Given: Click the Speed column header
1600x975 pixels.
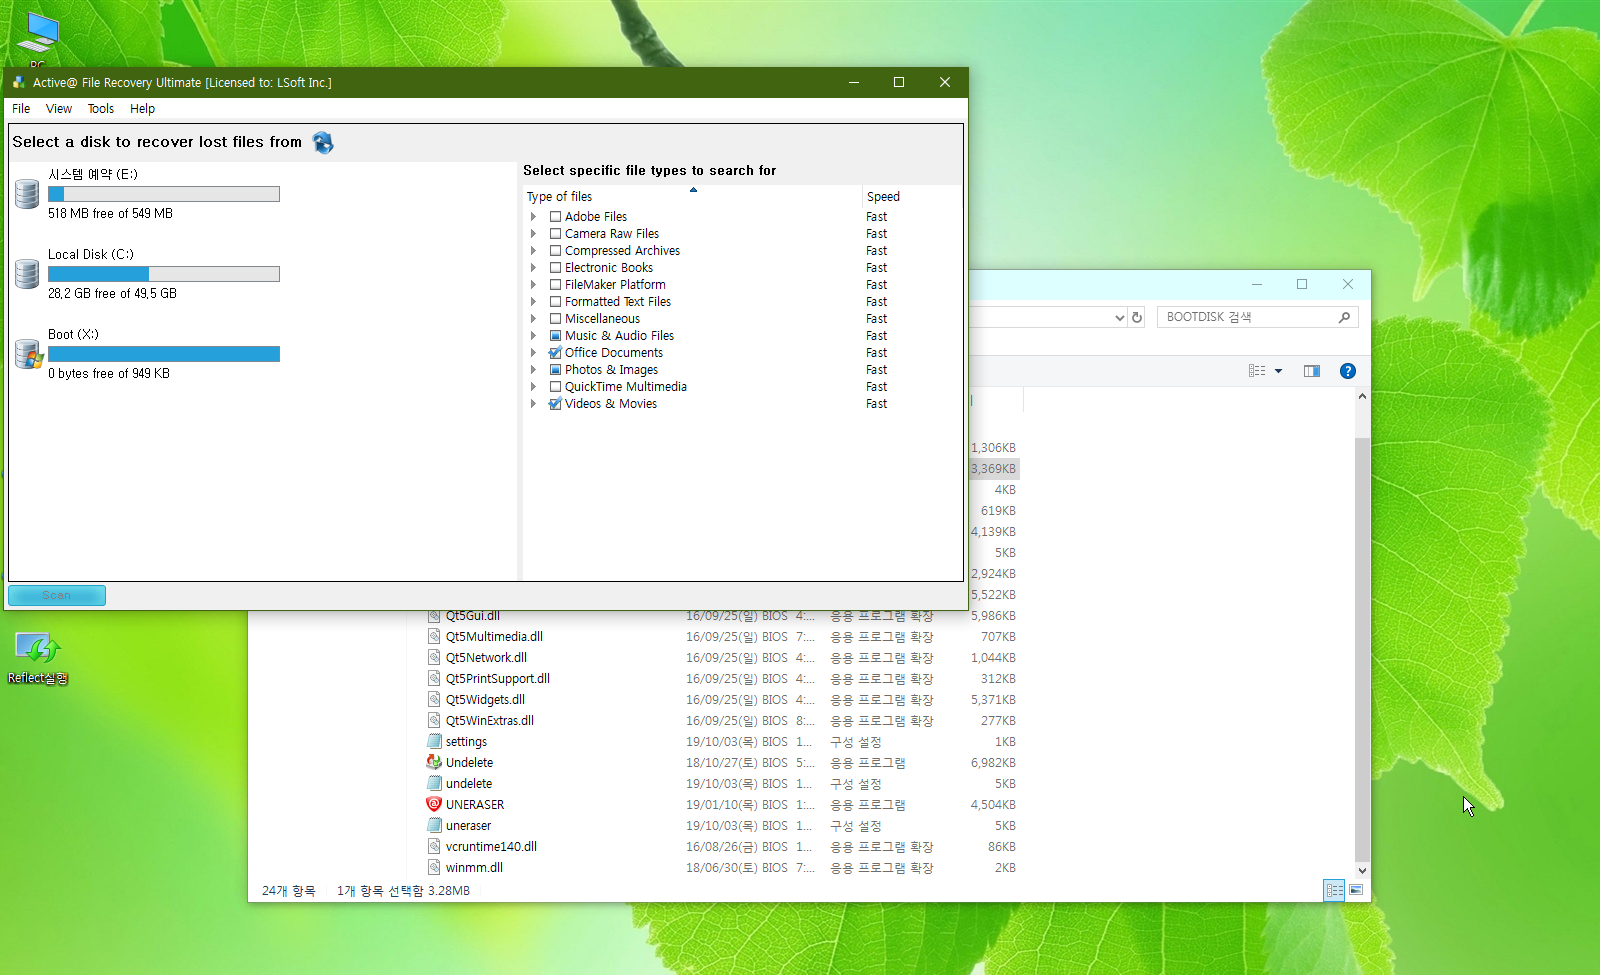Looking at the screenshot, I should (911, 196).
